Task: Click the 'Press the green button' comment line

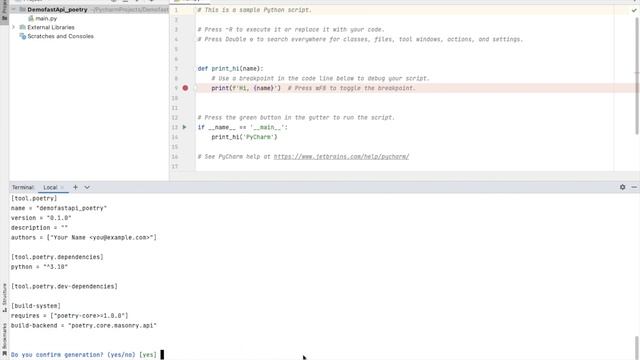Action: point(296,118)
